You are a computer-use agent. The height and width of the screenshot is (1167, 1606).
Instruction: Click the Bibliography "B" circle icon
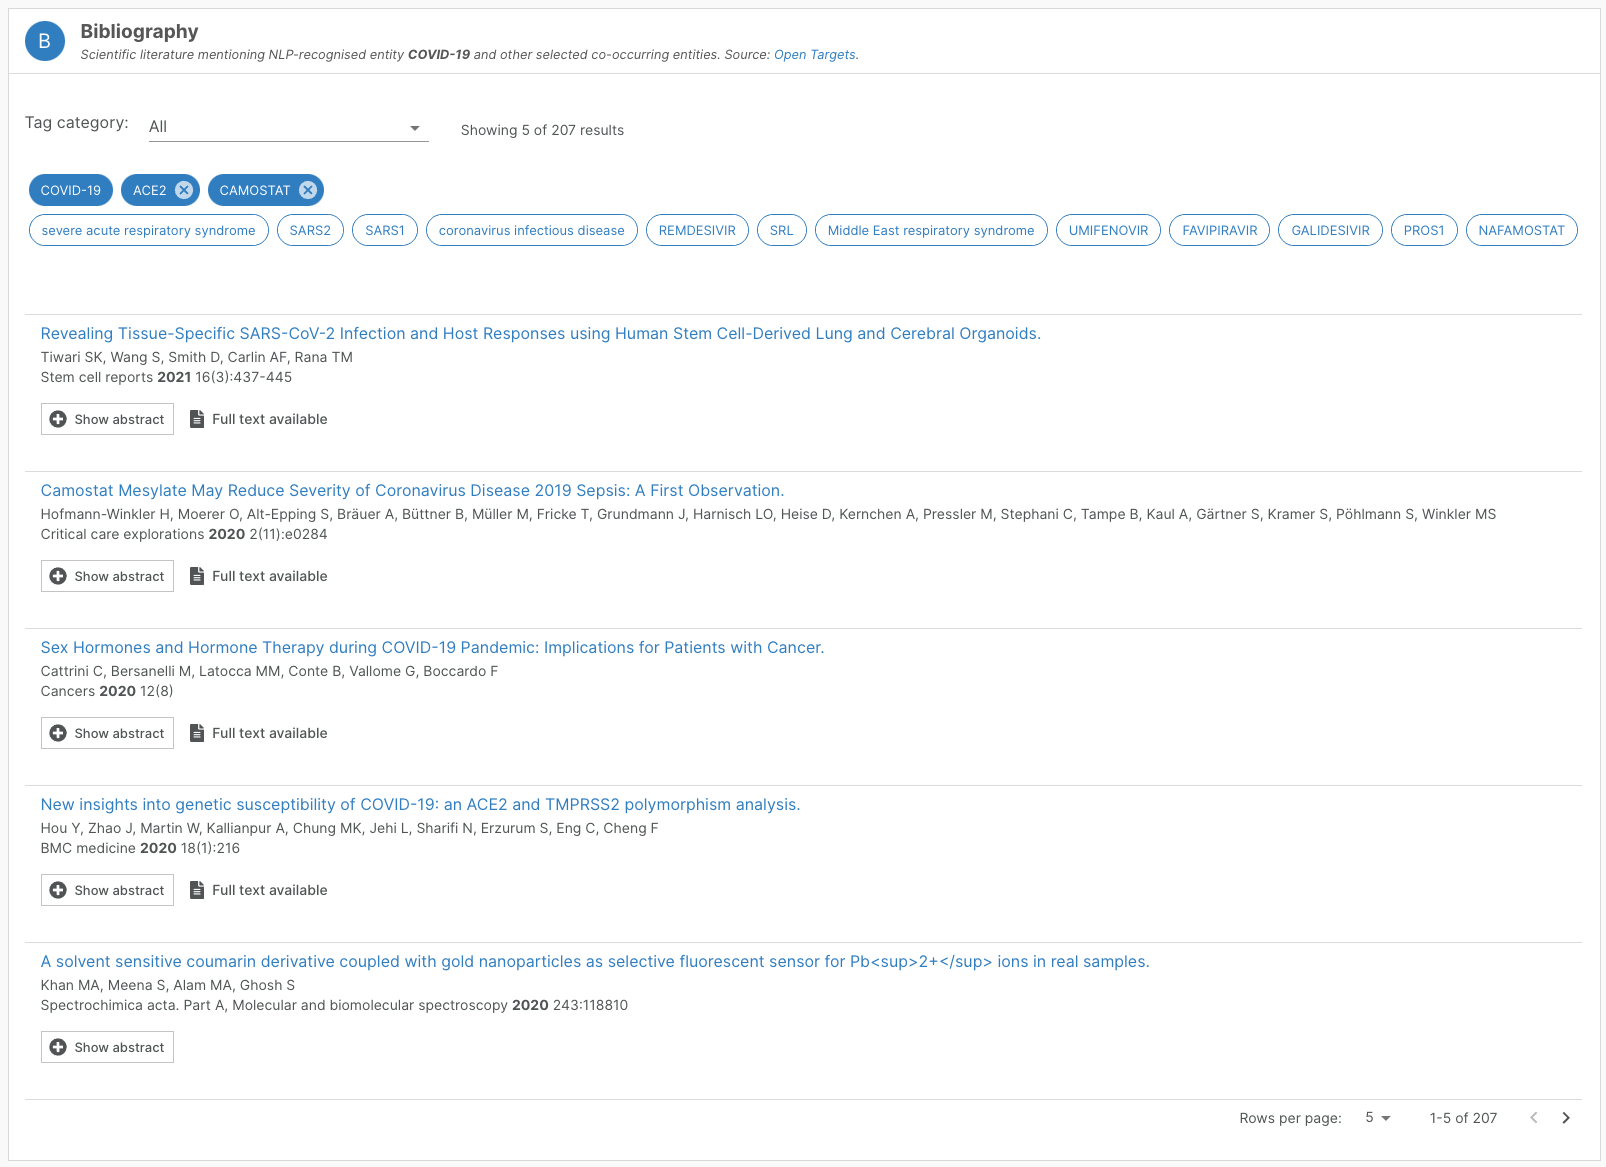(x=44, y=40)
